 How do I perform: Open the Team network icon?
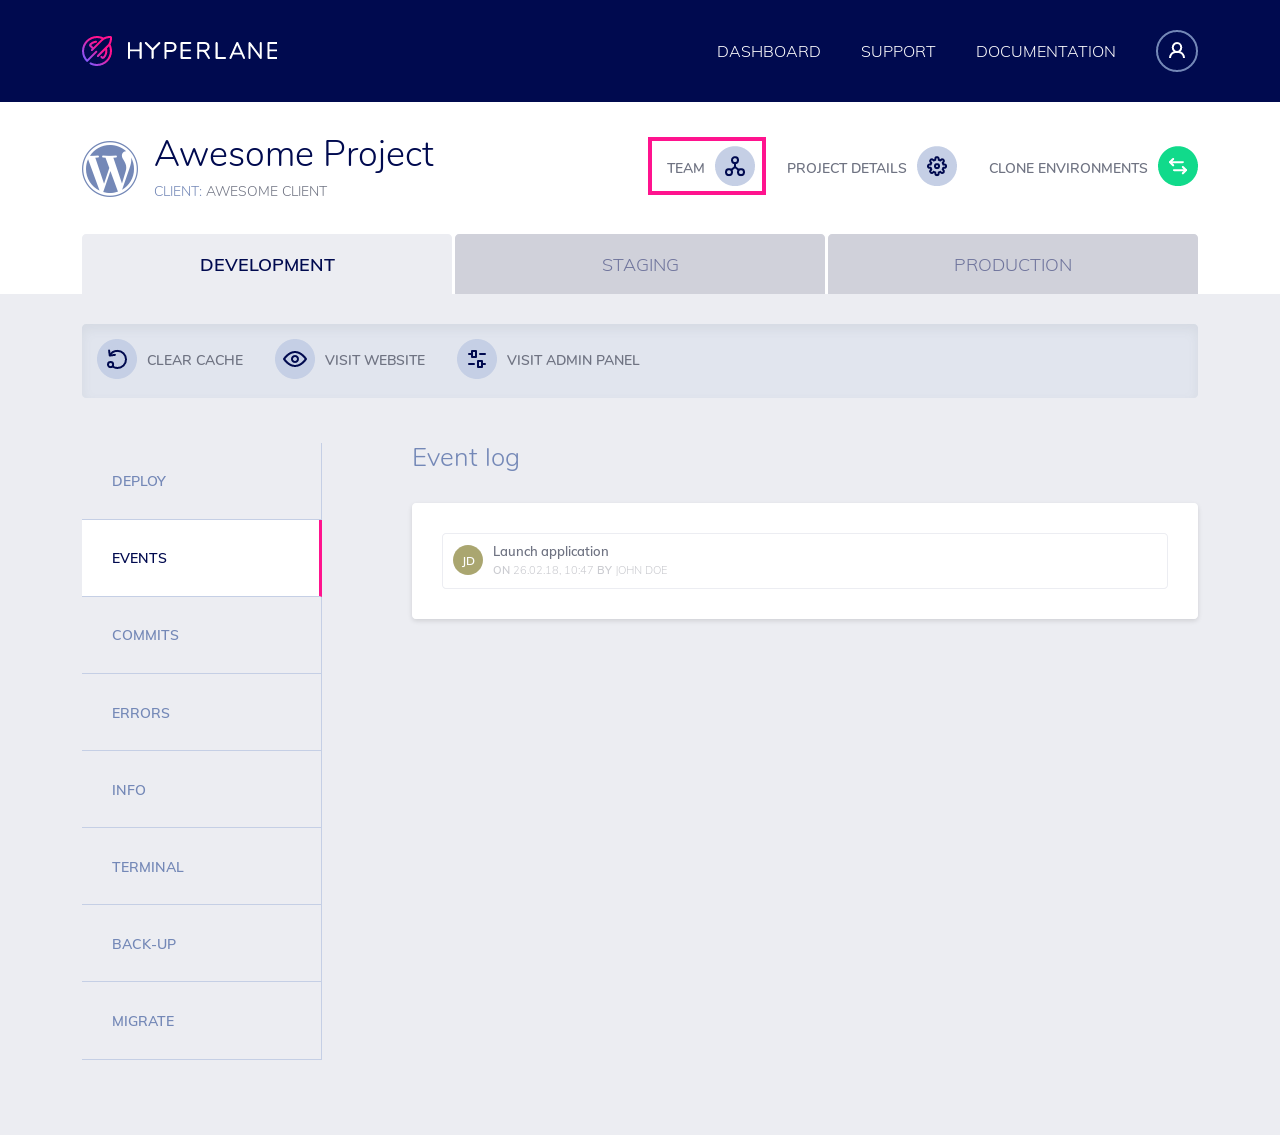point(735,166)
